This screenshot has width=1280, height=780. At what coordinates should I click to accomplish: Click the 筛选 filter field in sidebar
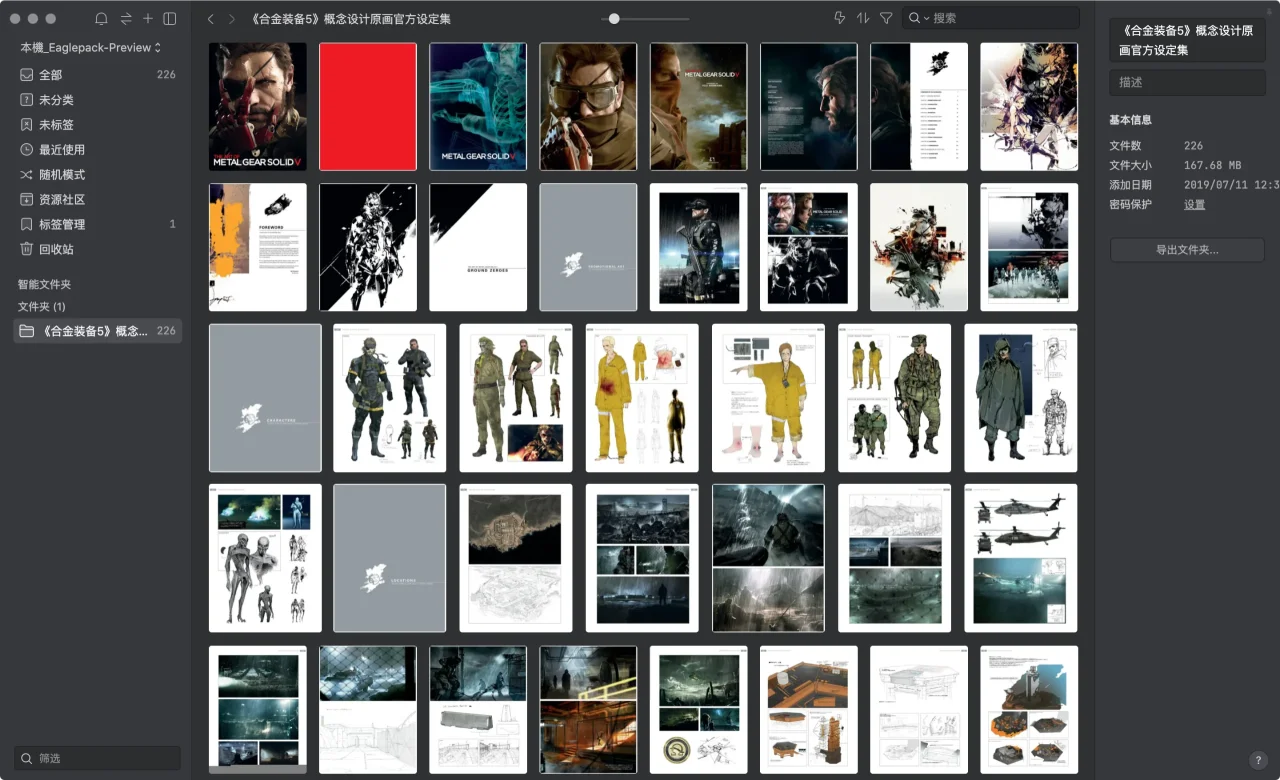(x=97, y=758)
